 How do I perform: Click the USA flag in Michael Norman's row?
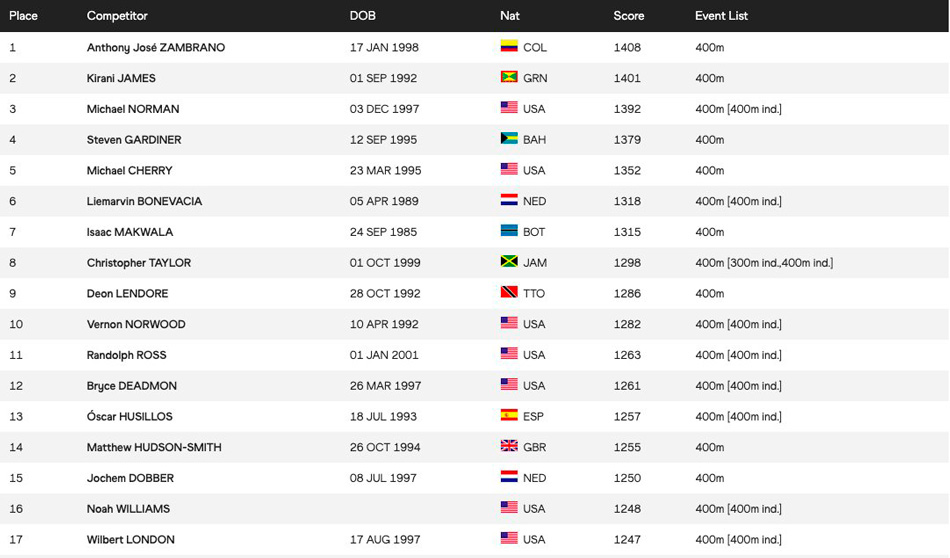[509, 109]
